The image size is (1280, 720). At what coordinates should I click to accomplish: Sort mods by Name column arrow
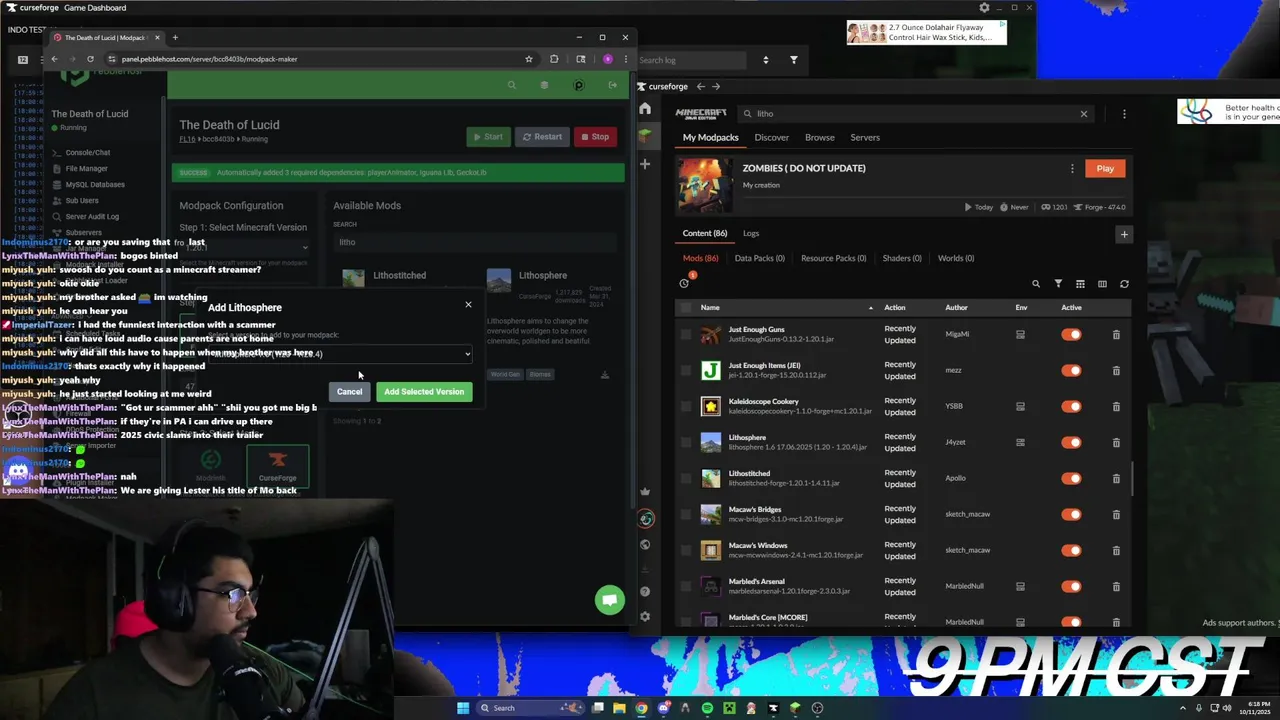[x=870, y=307]
